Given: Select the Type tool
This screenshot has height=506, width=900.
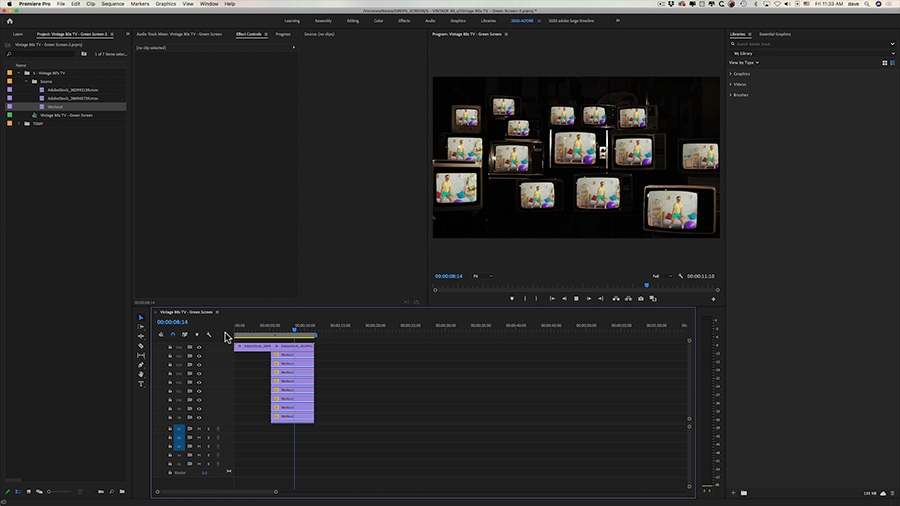Looking at the screenshot, I should [141, 384].
